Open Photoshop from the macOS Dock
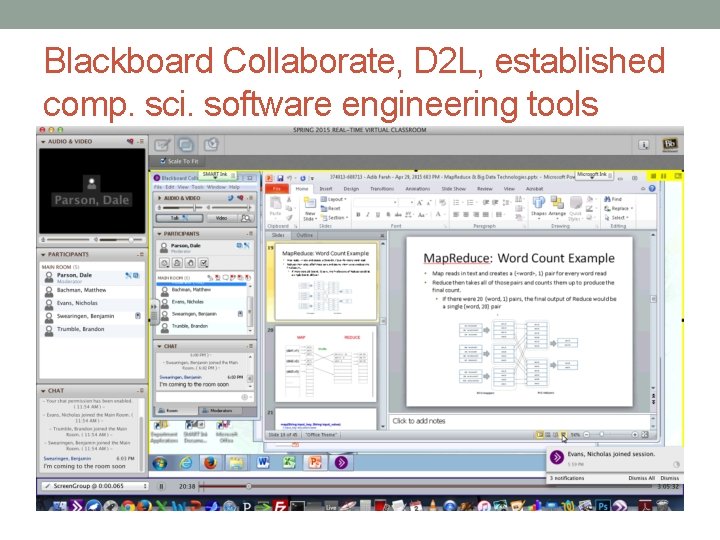720x540 pixels. tap(602, 506)
